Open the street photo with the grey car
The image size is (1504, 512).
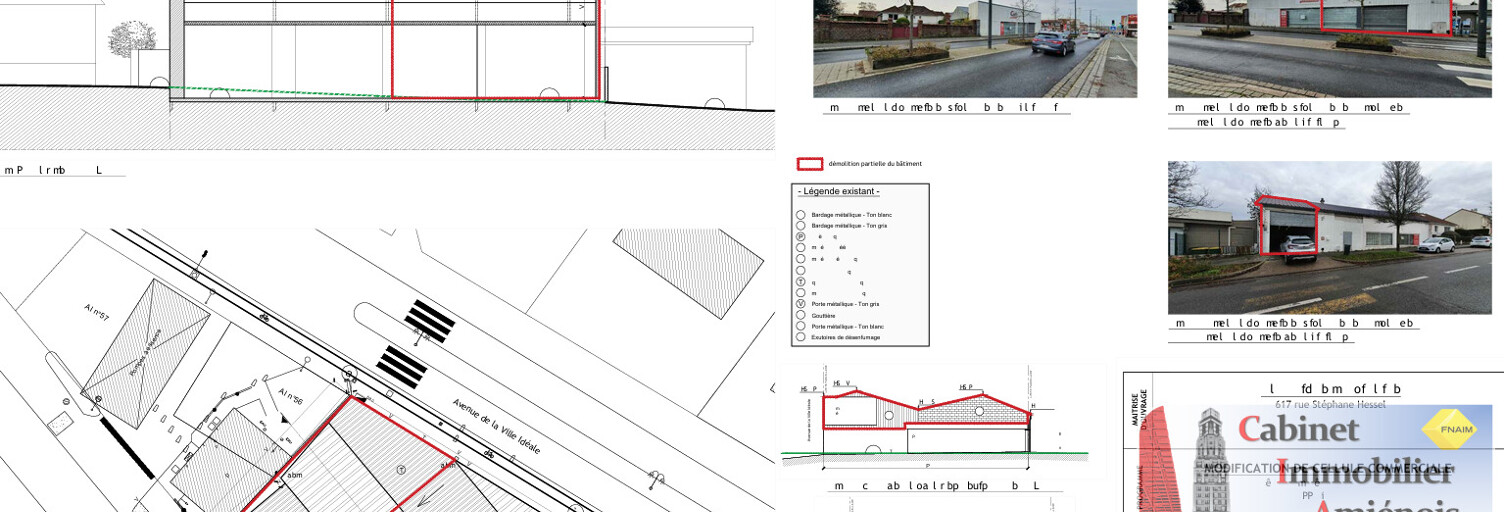[x=974, y=48]
